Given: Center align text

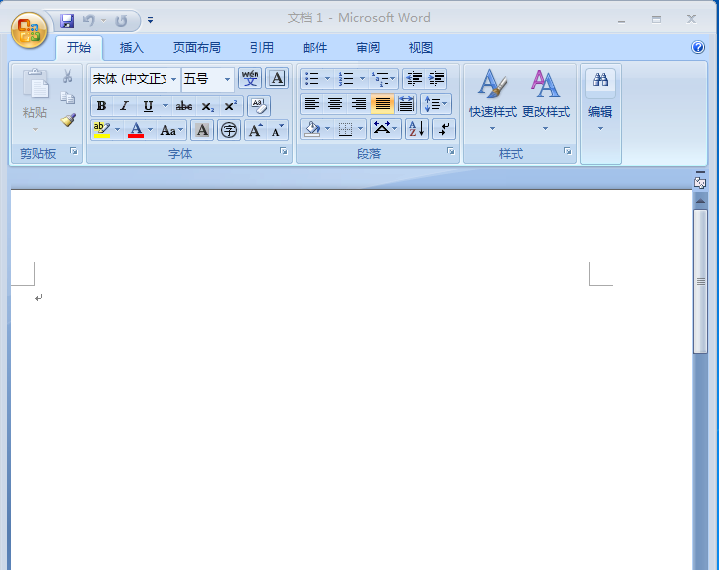Looking at the screenshot, I should point(335,104).
